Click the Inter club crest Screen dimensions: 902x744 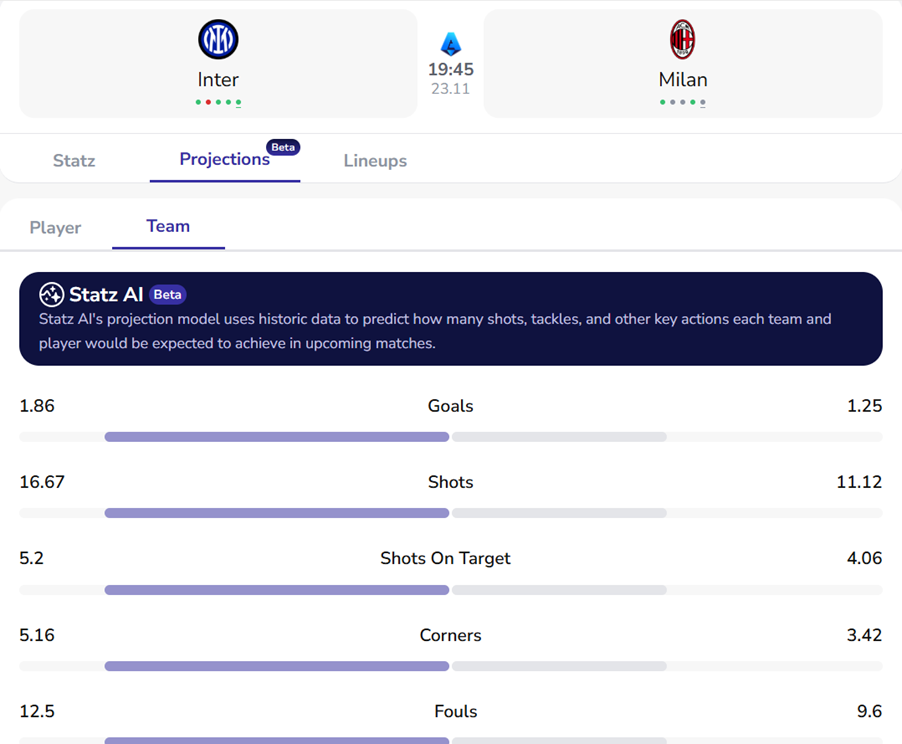tap(218, 40)
